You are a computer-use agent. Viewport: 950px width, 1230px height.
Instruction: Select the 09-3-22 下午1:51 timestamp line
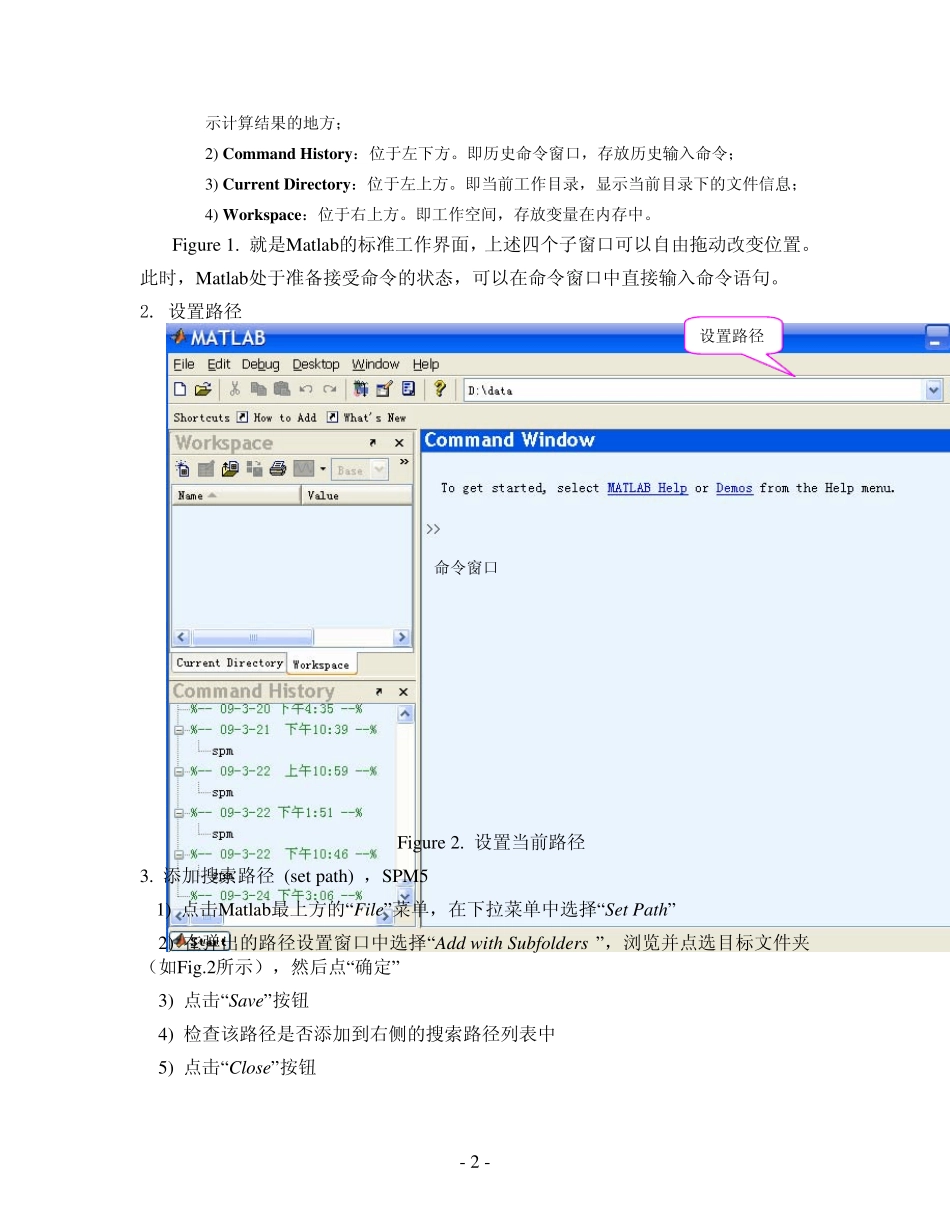pyautogui.click(x=276, y=813)
